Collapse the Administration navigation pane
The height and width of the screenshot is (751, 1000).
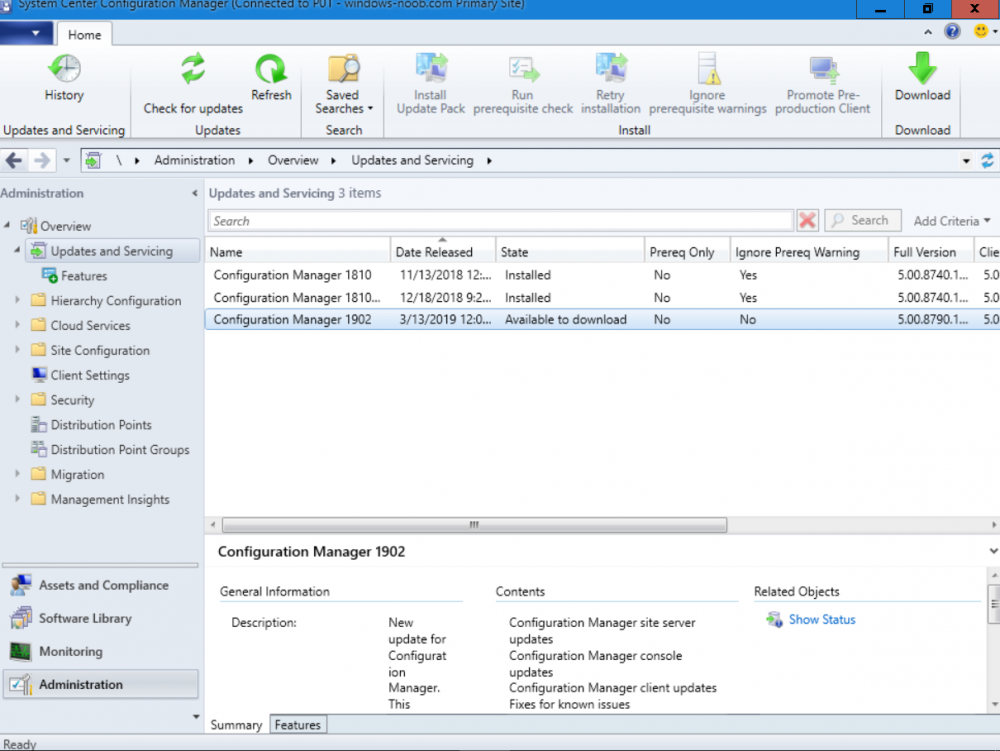click(x=195, y=193)
